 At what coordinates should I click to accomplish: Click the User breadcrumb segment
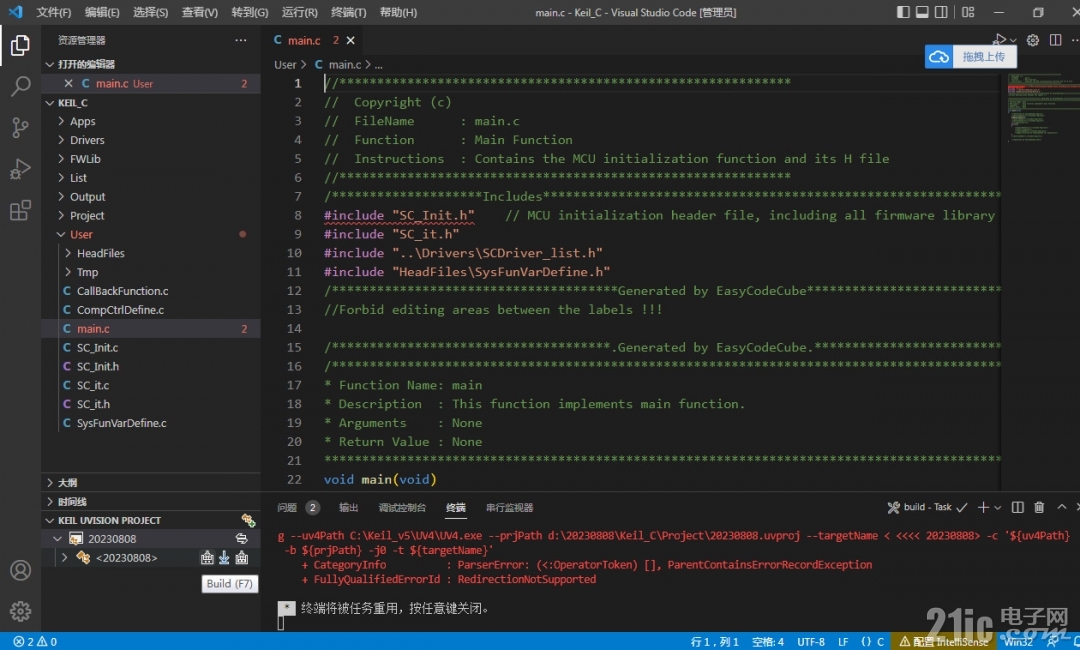click(x=285, y=64)
